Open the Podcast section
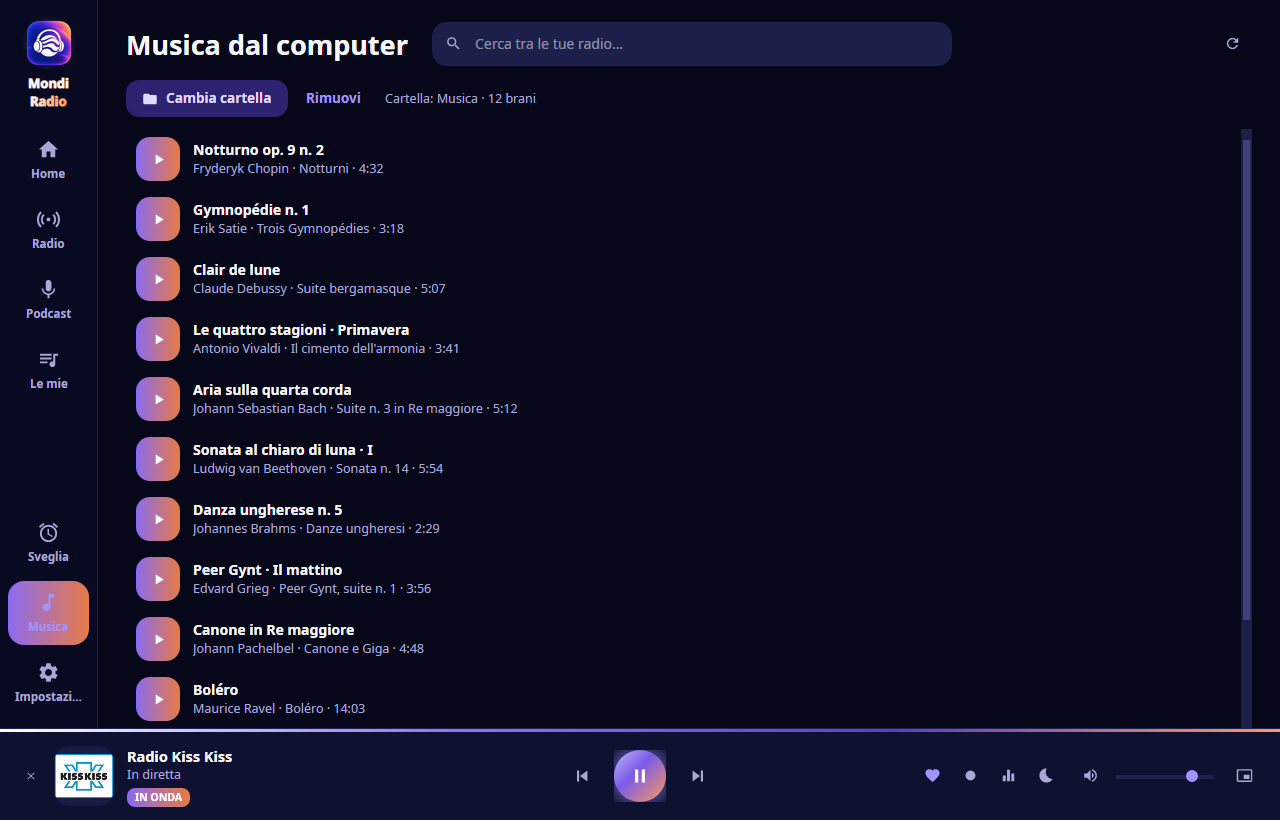This screenshot has width=1280, height=820. (x=48, y=300)
